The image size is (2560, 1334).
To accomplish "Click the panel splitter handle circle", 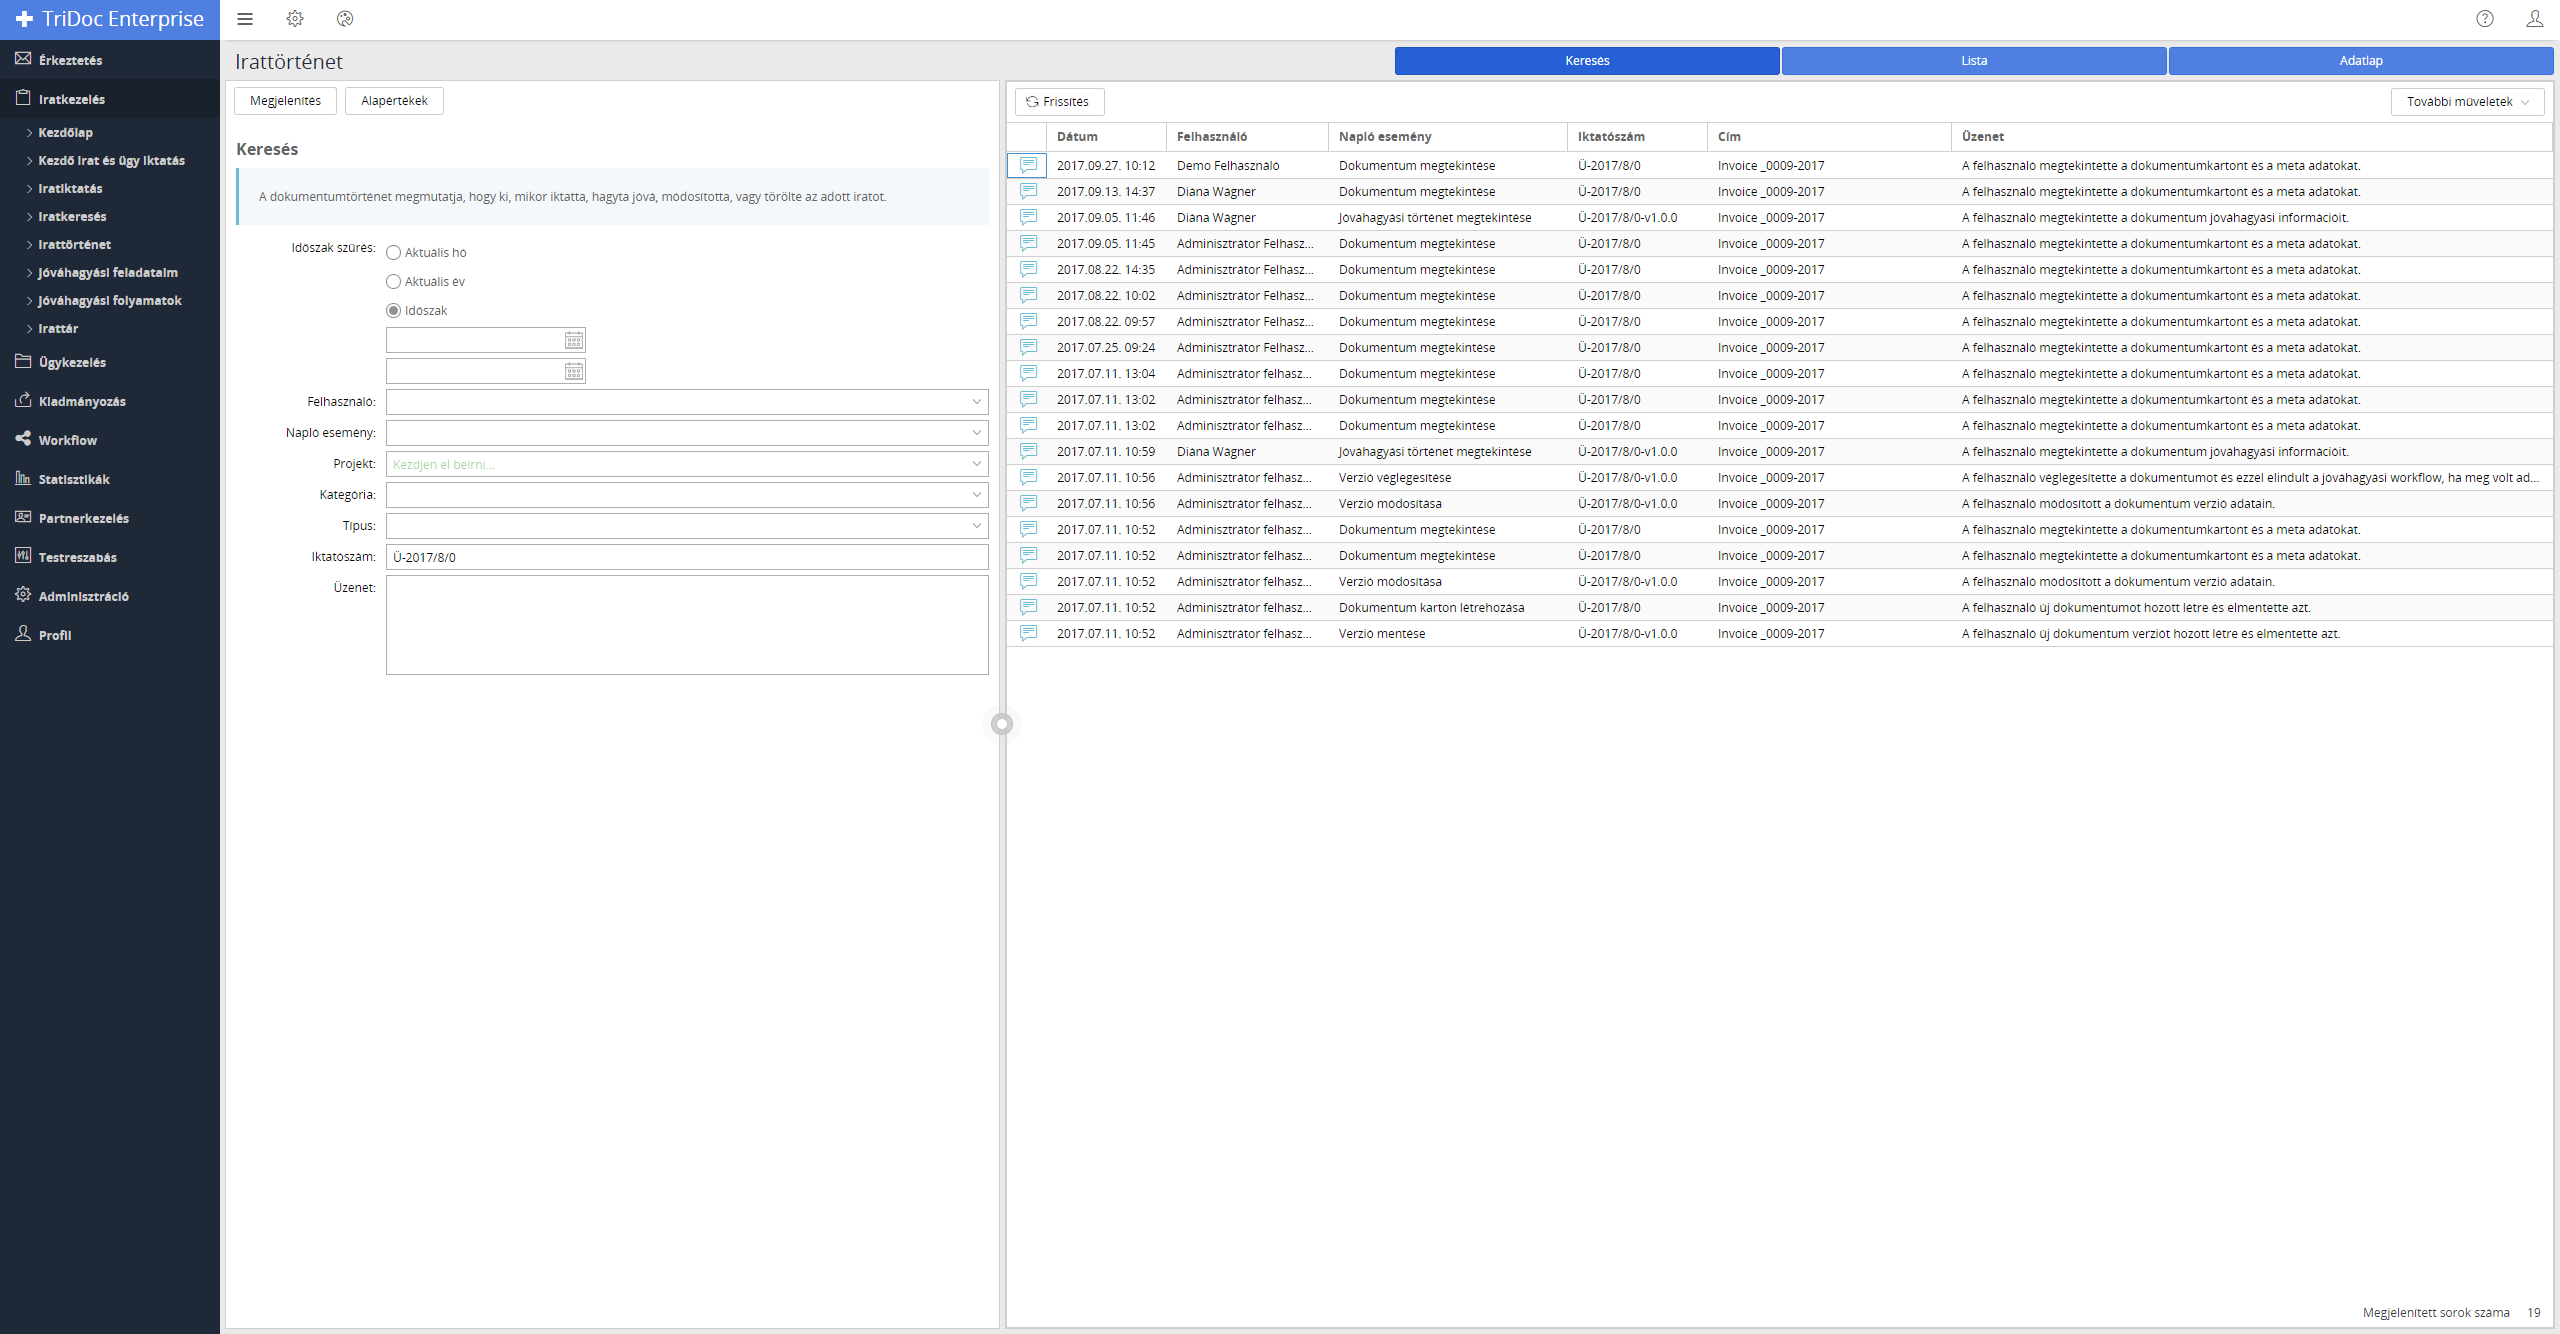I will coord(1002,724).
